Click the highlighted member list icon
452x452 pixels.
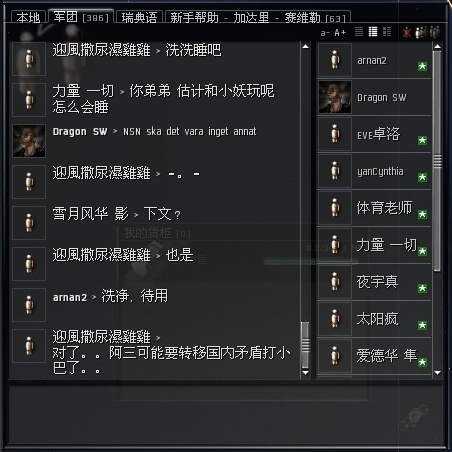point(421,32)
